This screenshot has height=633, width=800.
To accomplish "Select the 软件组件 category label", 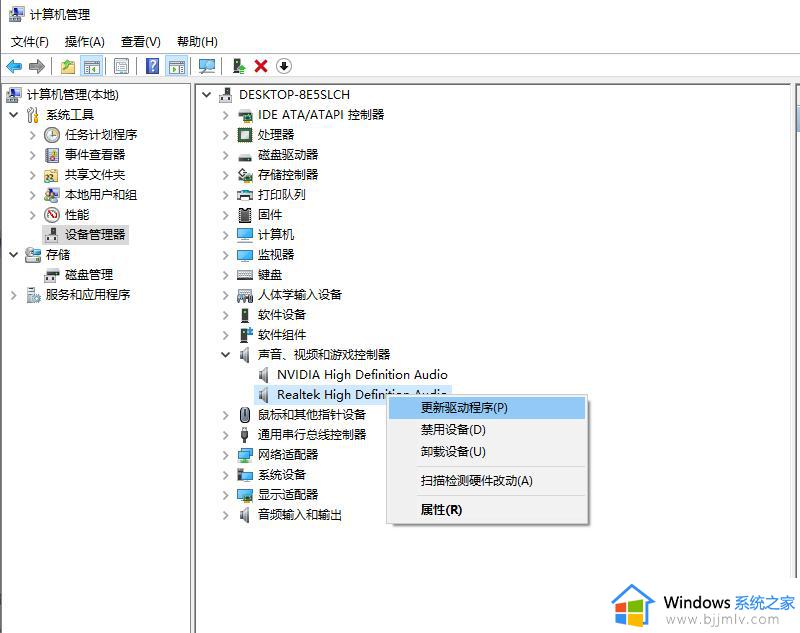I will tap(282, 335).
